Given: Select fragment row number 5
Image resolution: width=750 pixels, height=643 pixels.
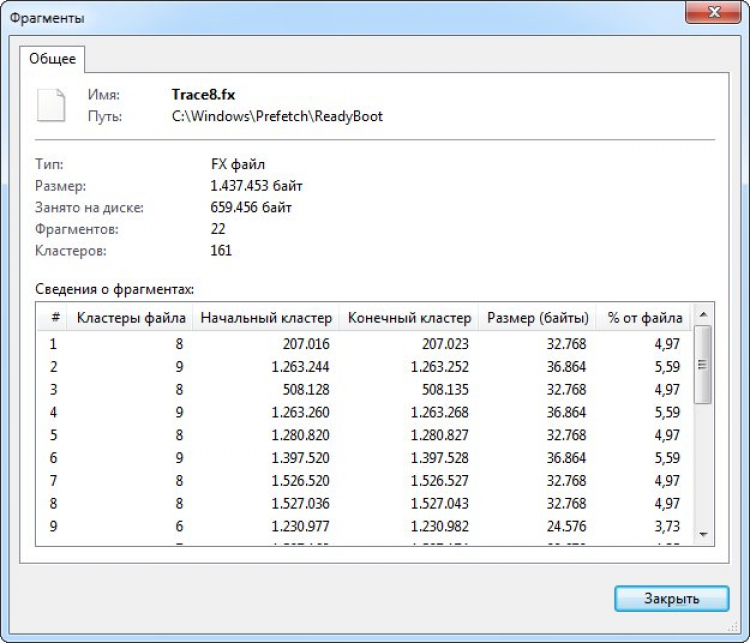Looking at the screenshot, I should (x=365, y=435).
